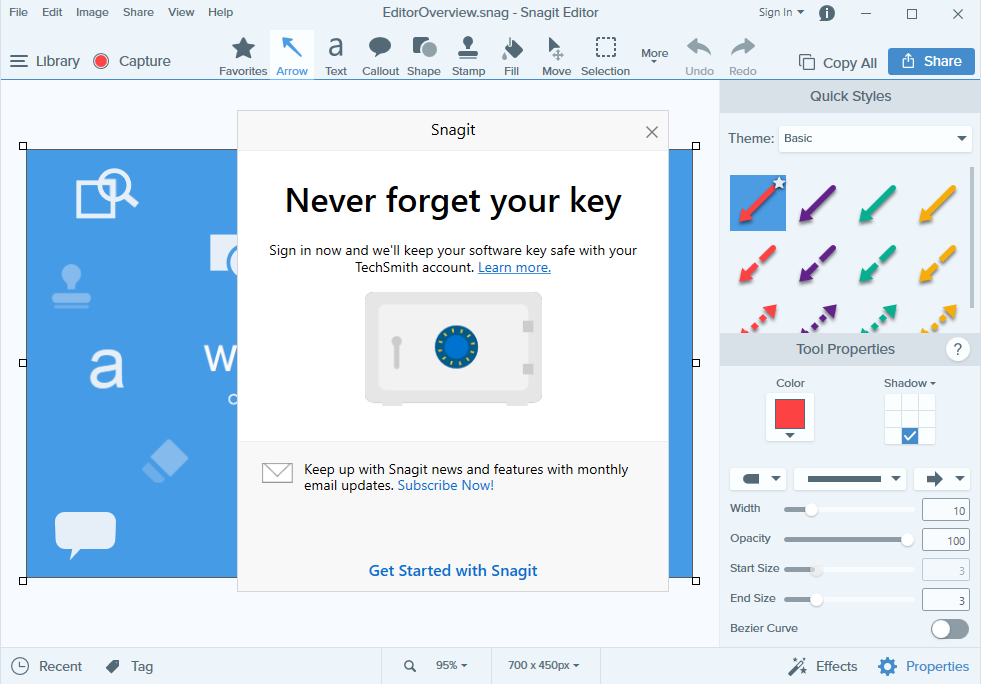The height and width of the screenshot is (684, 981).
Task: Select the Callout tool
Action: [x=380, y=56]
